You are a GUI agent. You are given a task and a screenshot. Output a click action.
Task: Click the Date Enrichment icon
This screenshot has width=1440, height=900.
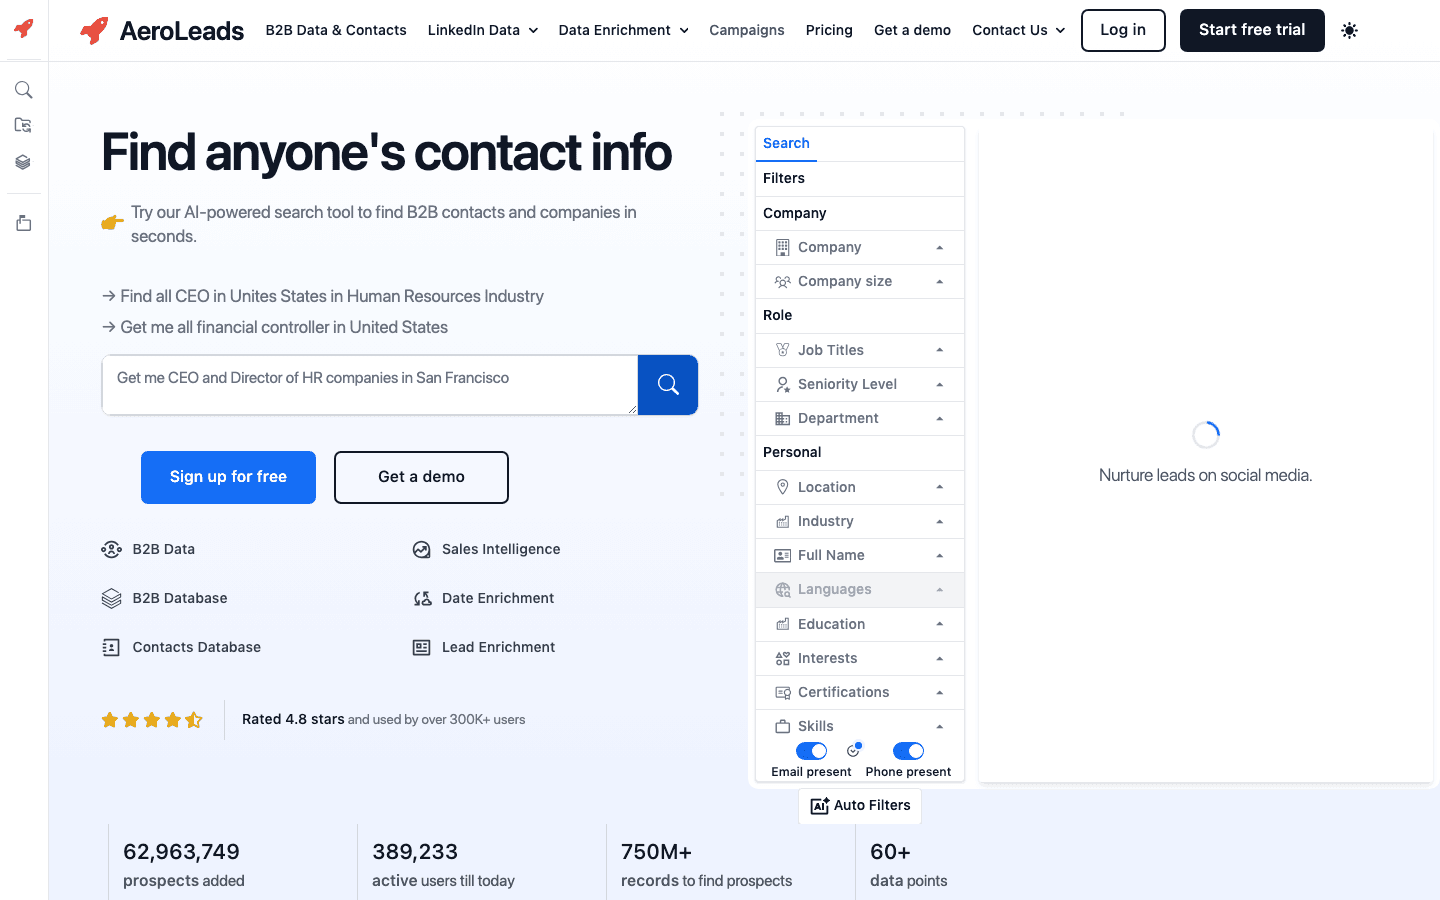tap(422, 598)
